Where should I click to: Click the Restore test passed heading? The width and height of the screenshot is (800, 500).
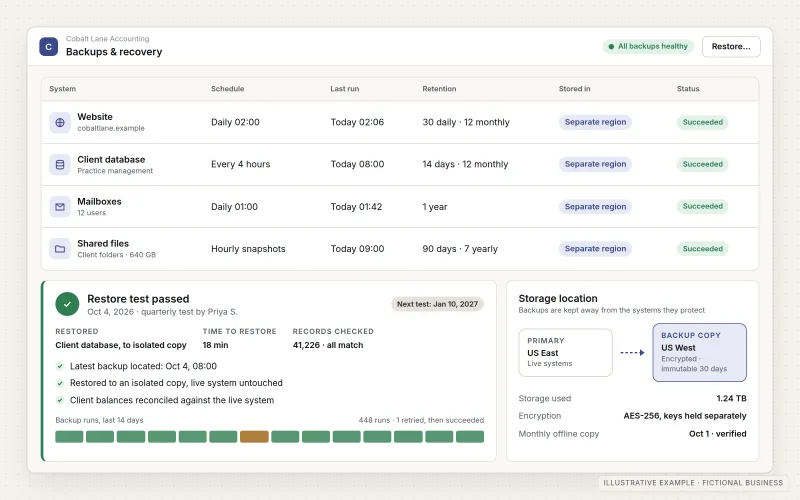(138, 299)
